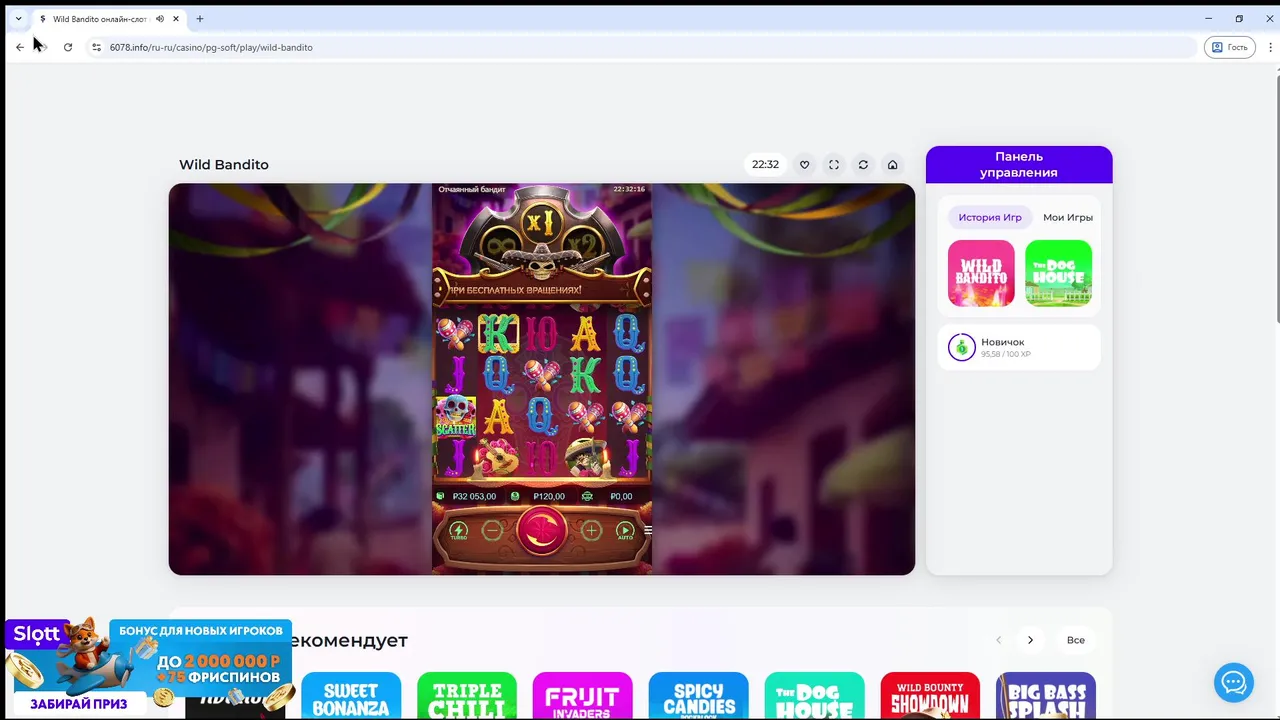Click the browser address bar URL

click(211, 47)
